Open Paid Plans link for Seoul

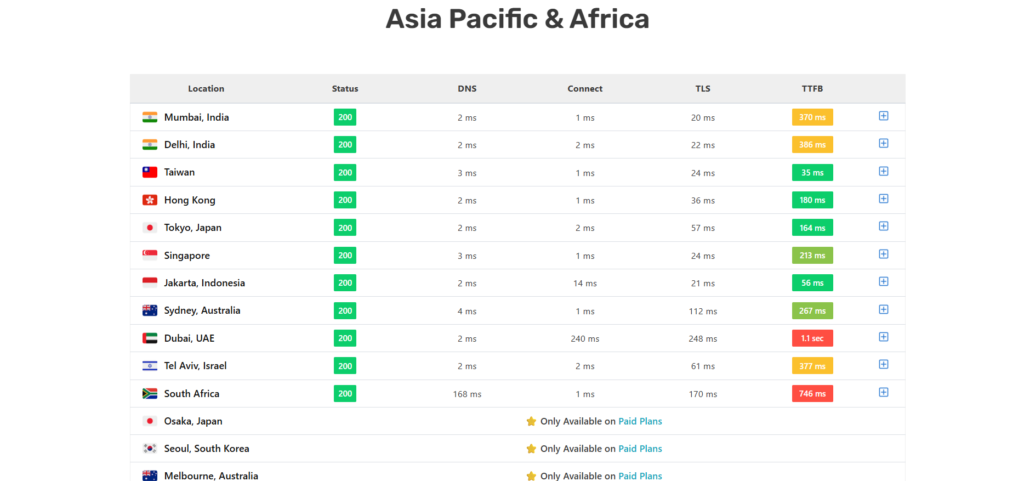tap(640, 449)
